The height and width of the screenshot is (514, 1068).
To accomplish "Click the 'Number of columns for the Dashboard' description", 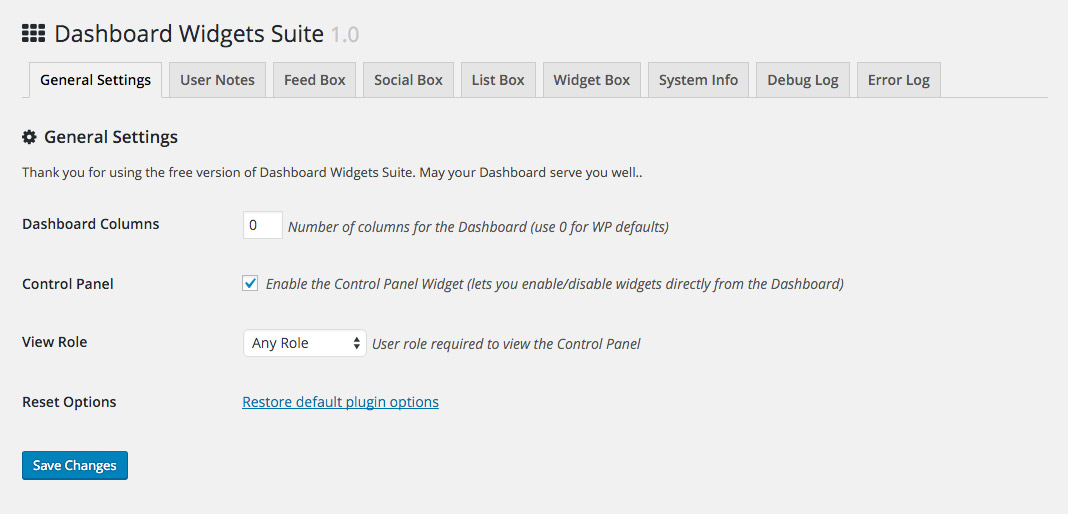I will 478,227.
